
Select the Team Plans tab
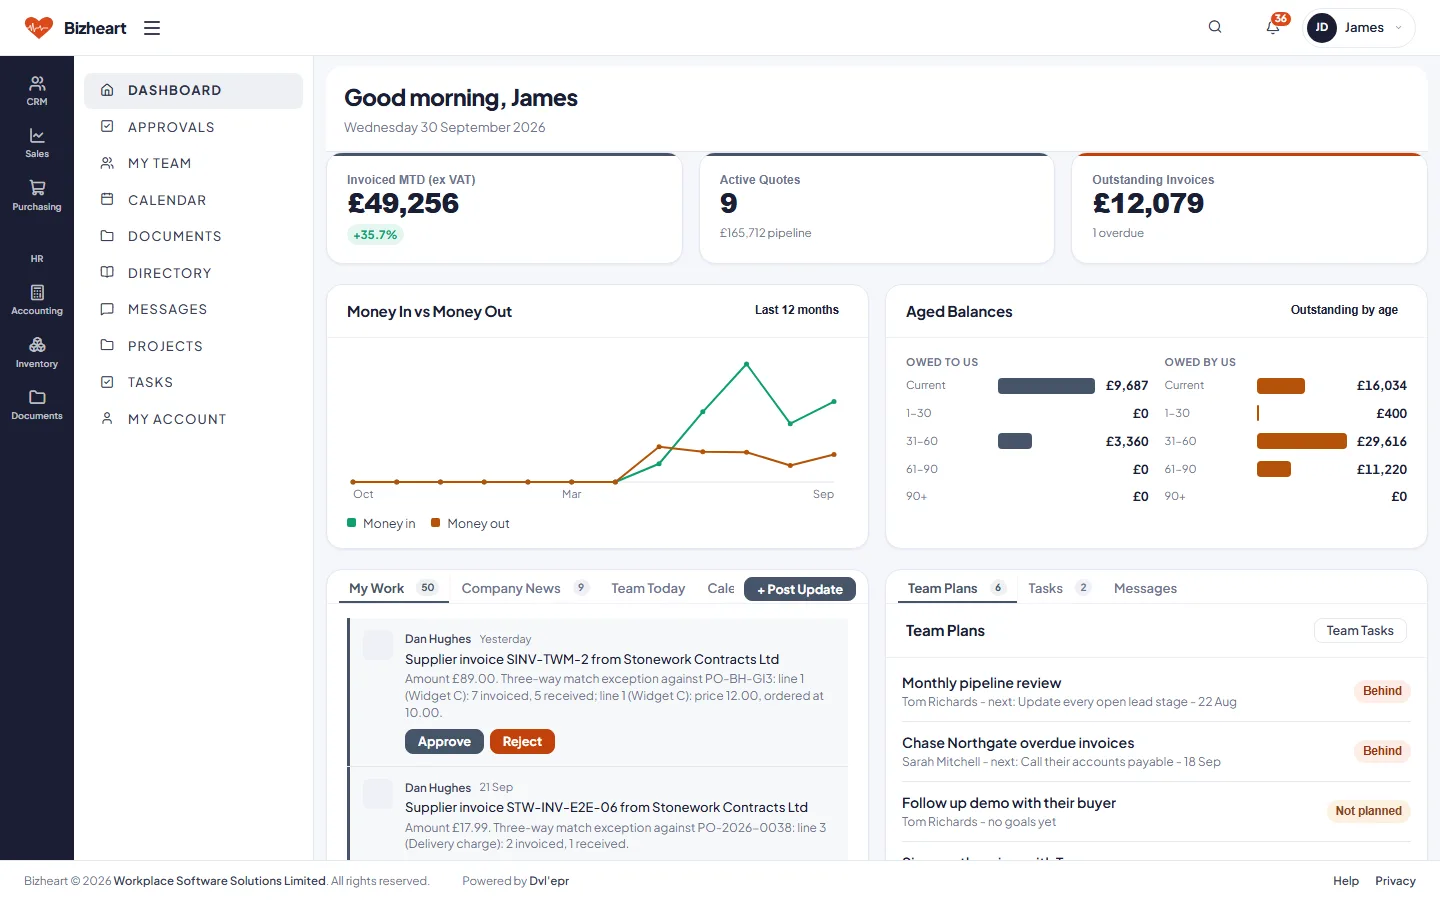tap(956, 588)
